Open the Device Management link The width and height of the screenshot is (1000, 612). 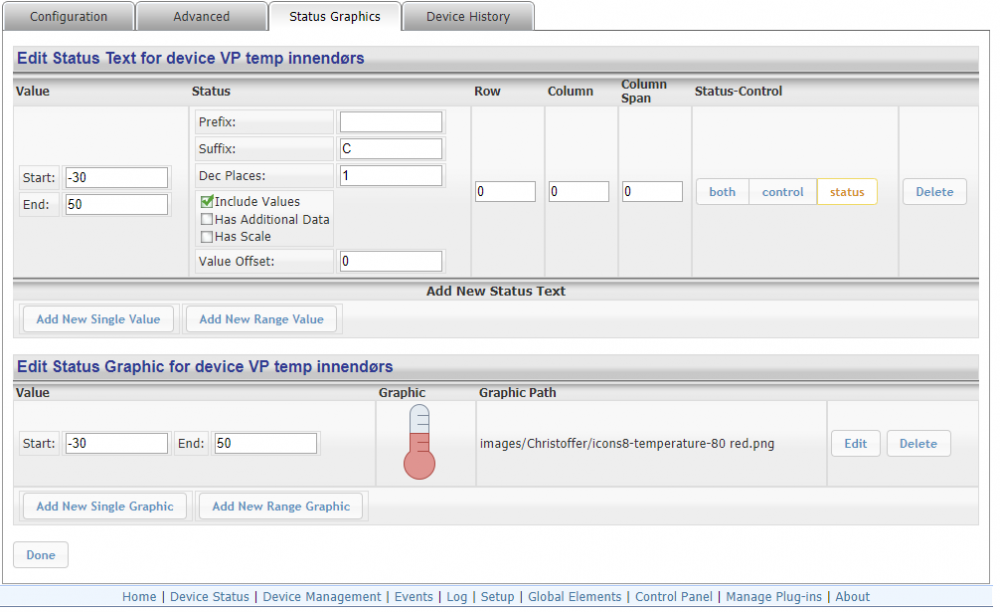[322, 597]
